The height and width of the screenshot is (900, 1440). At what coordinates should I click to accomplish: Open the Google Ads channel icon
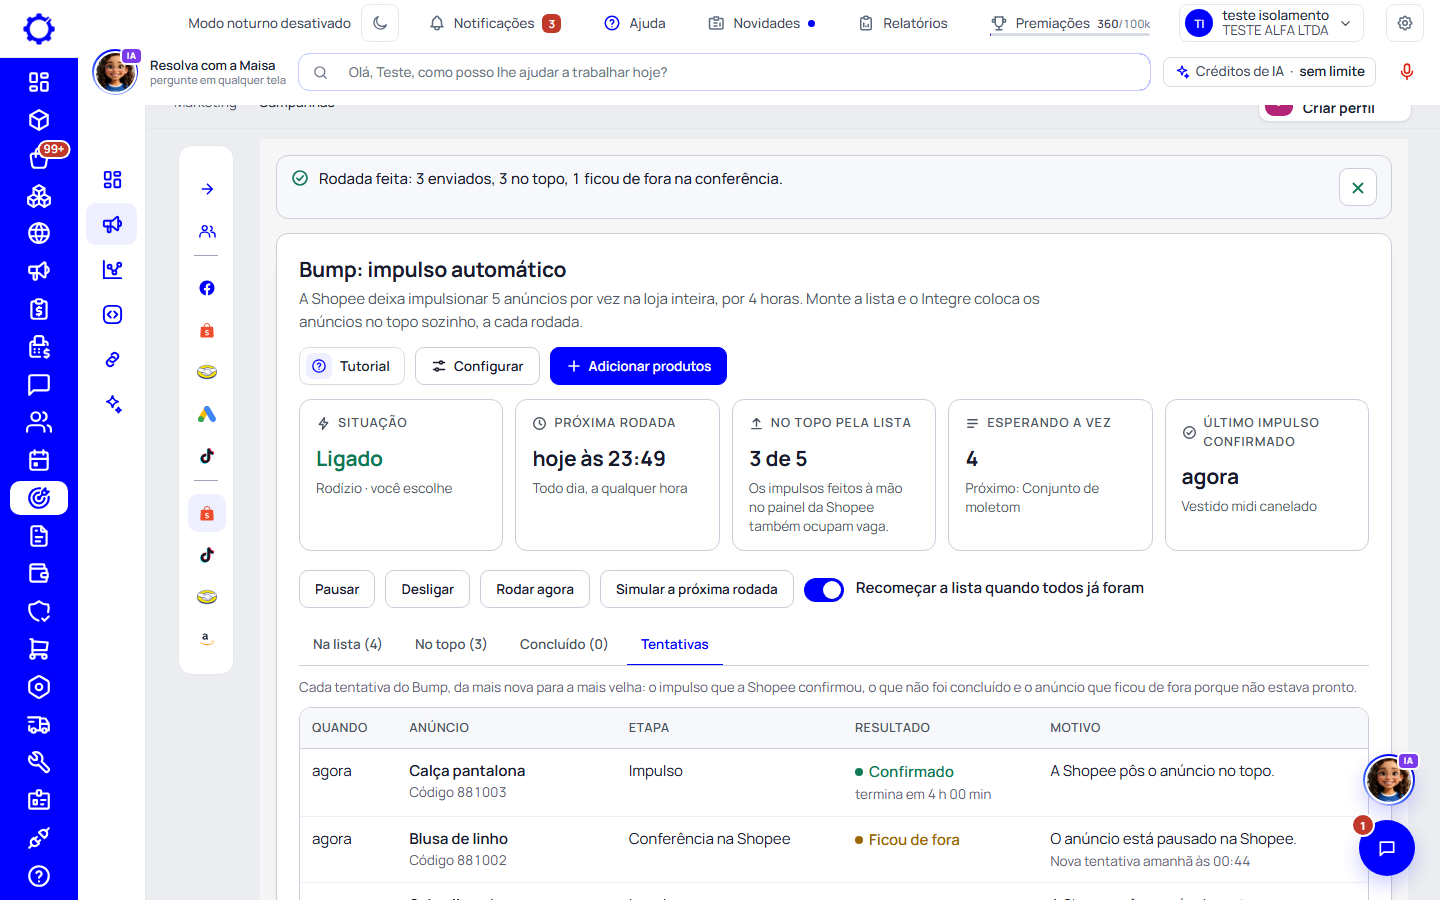point(207,414)
